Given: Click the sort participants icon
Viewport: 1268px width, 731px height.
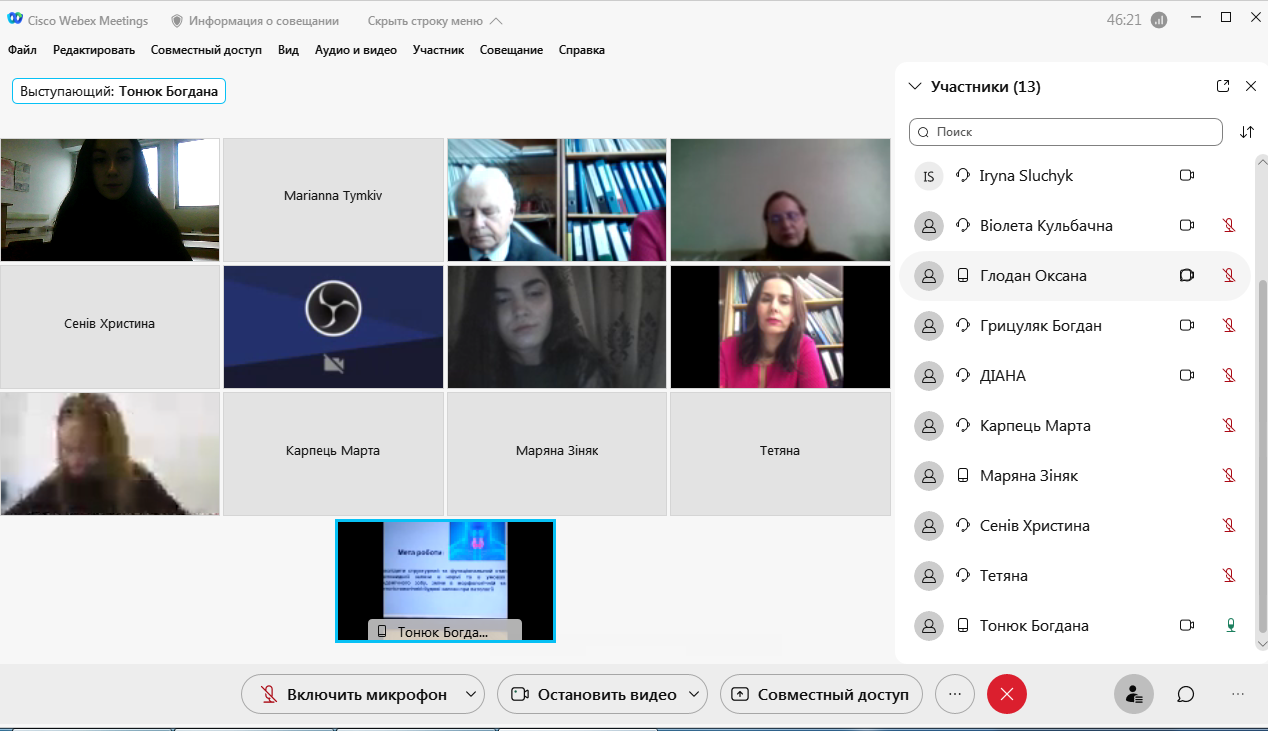Looking at the screenshot, I should pos(1246,132).
